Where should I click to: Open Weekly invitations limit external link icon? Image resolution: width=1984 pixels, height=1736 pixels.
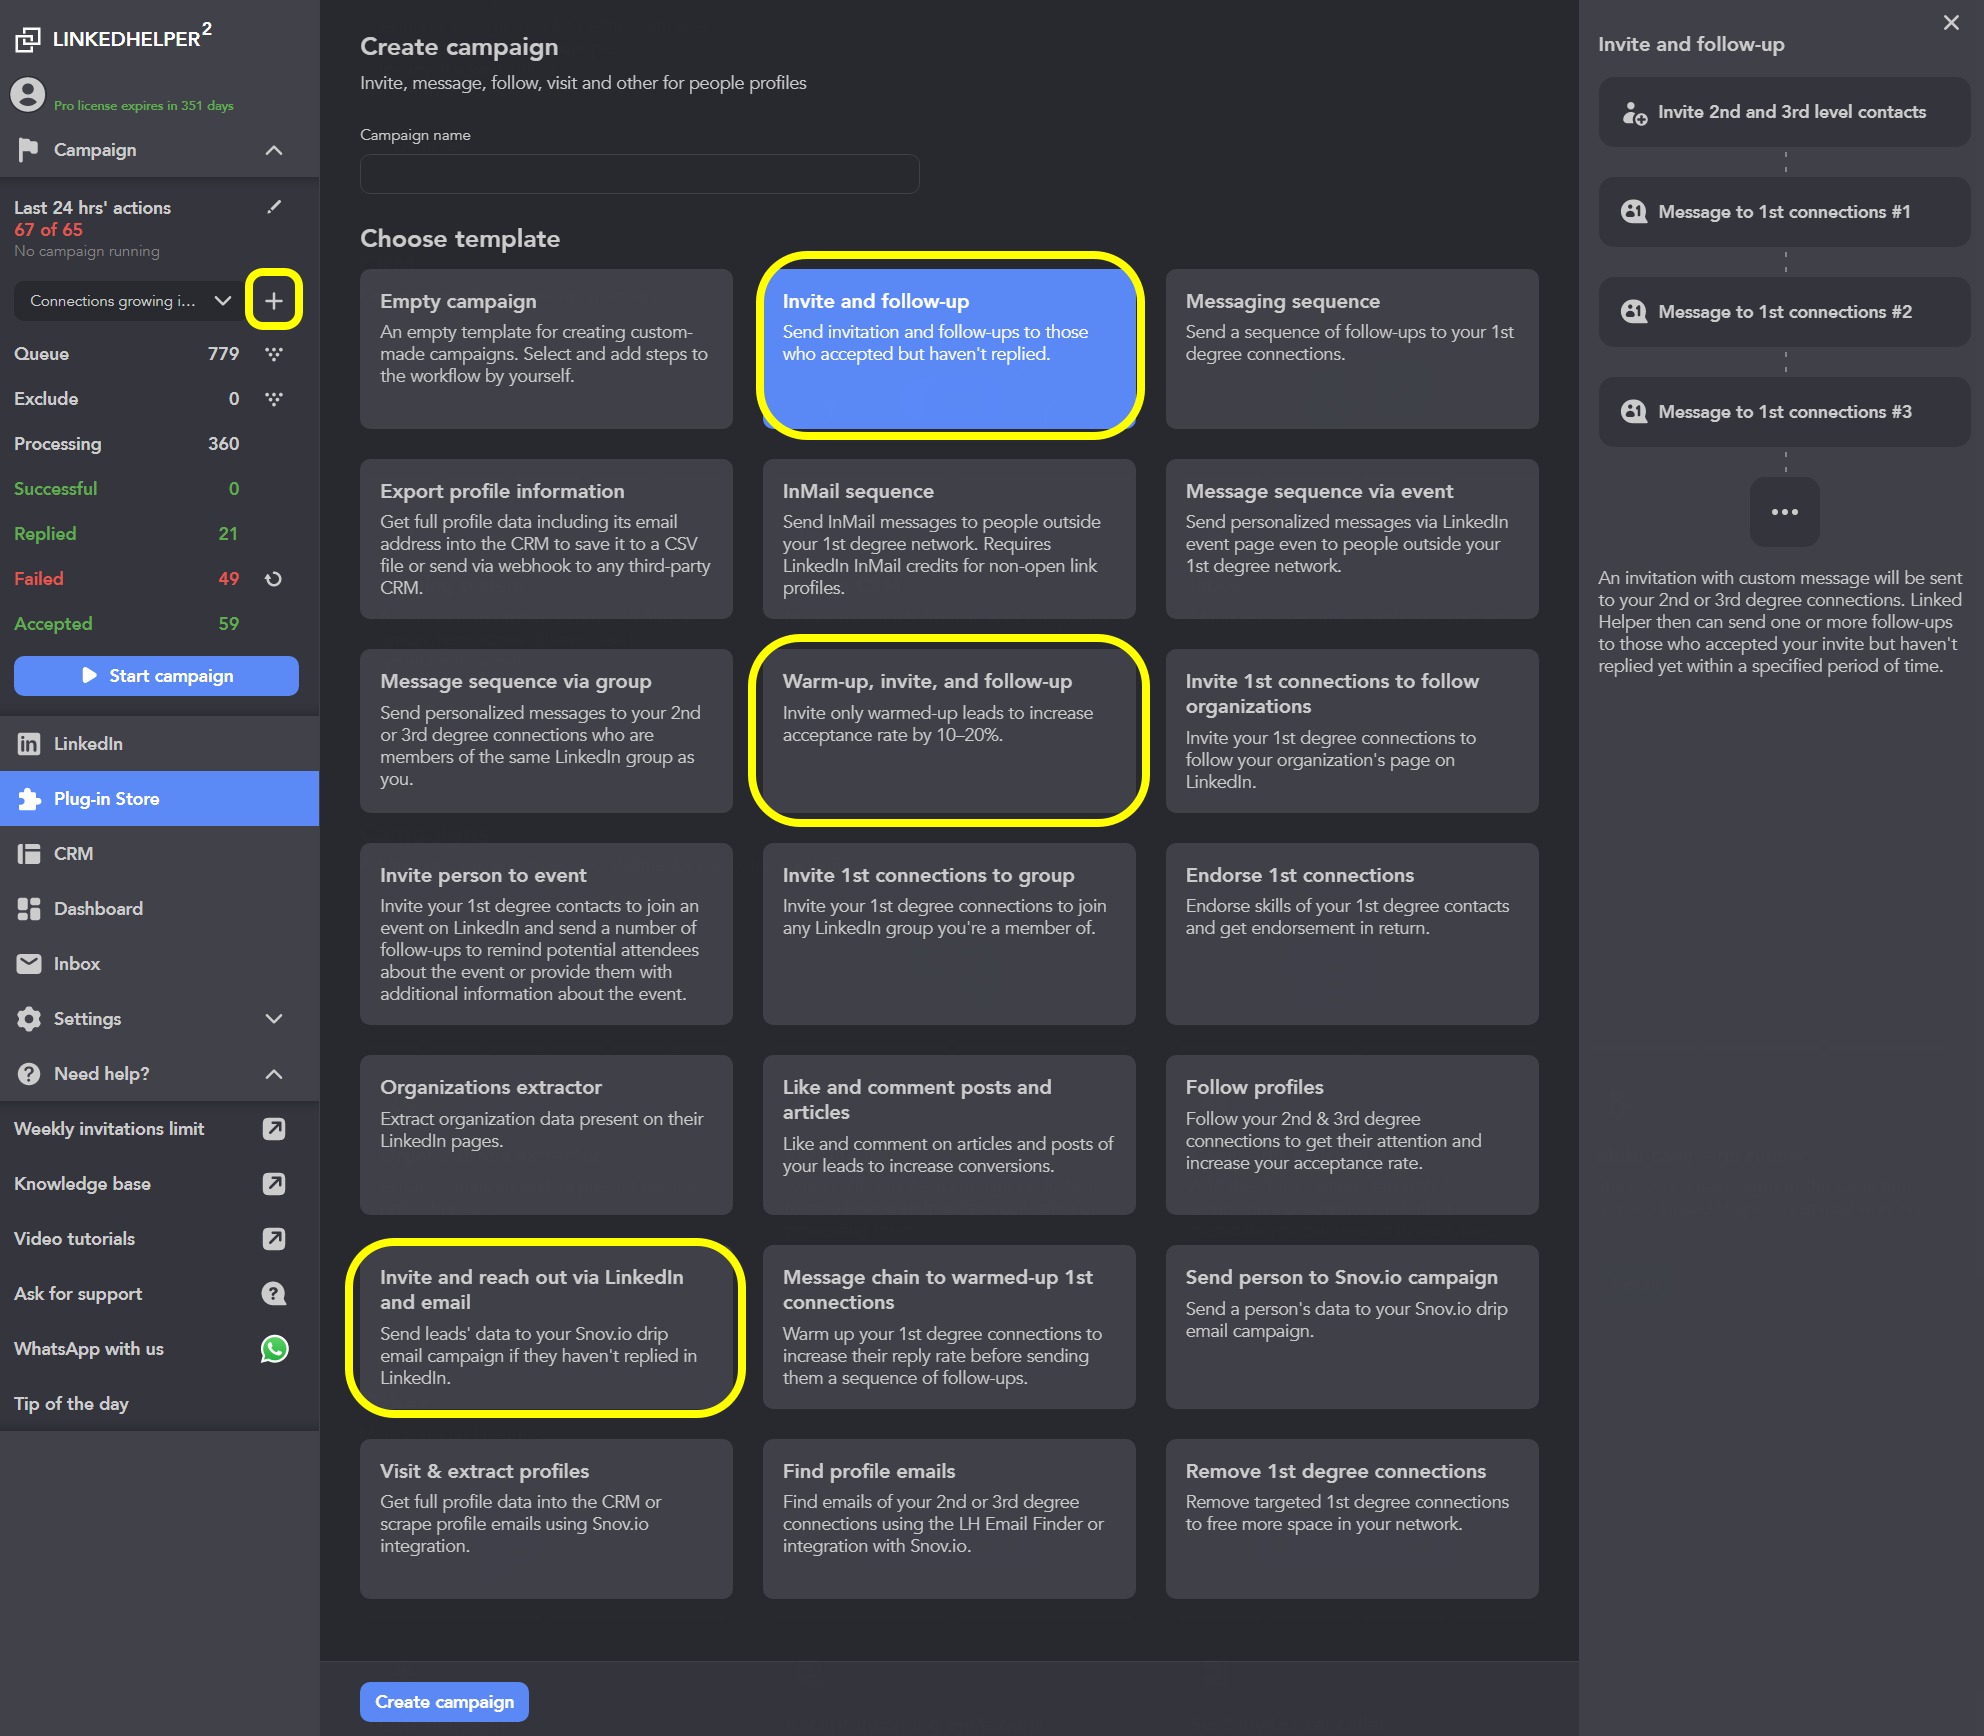(274, 1129)
